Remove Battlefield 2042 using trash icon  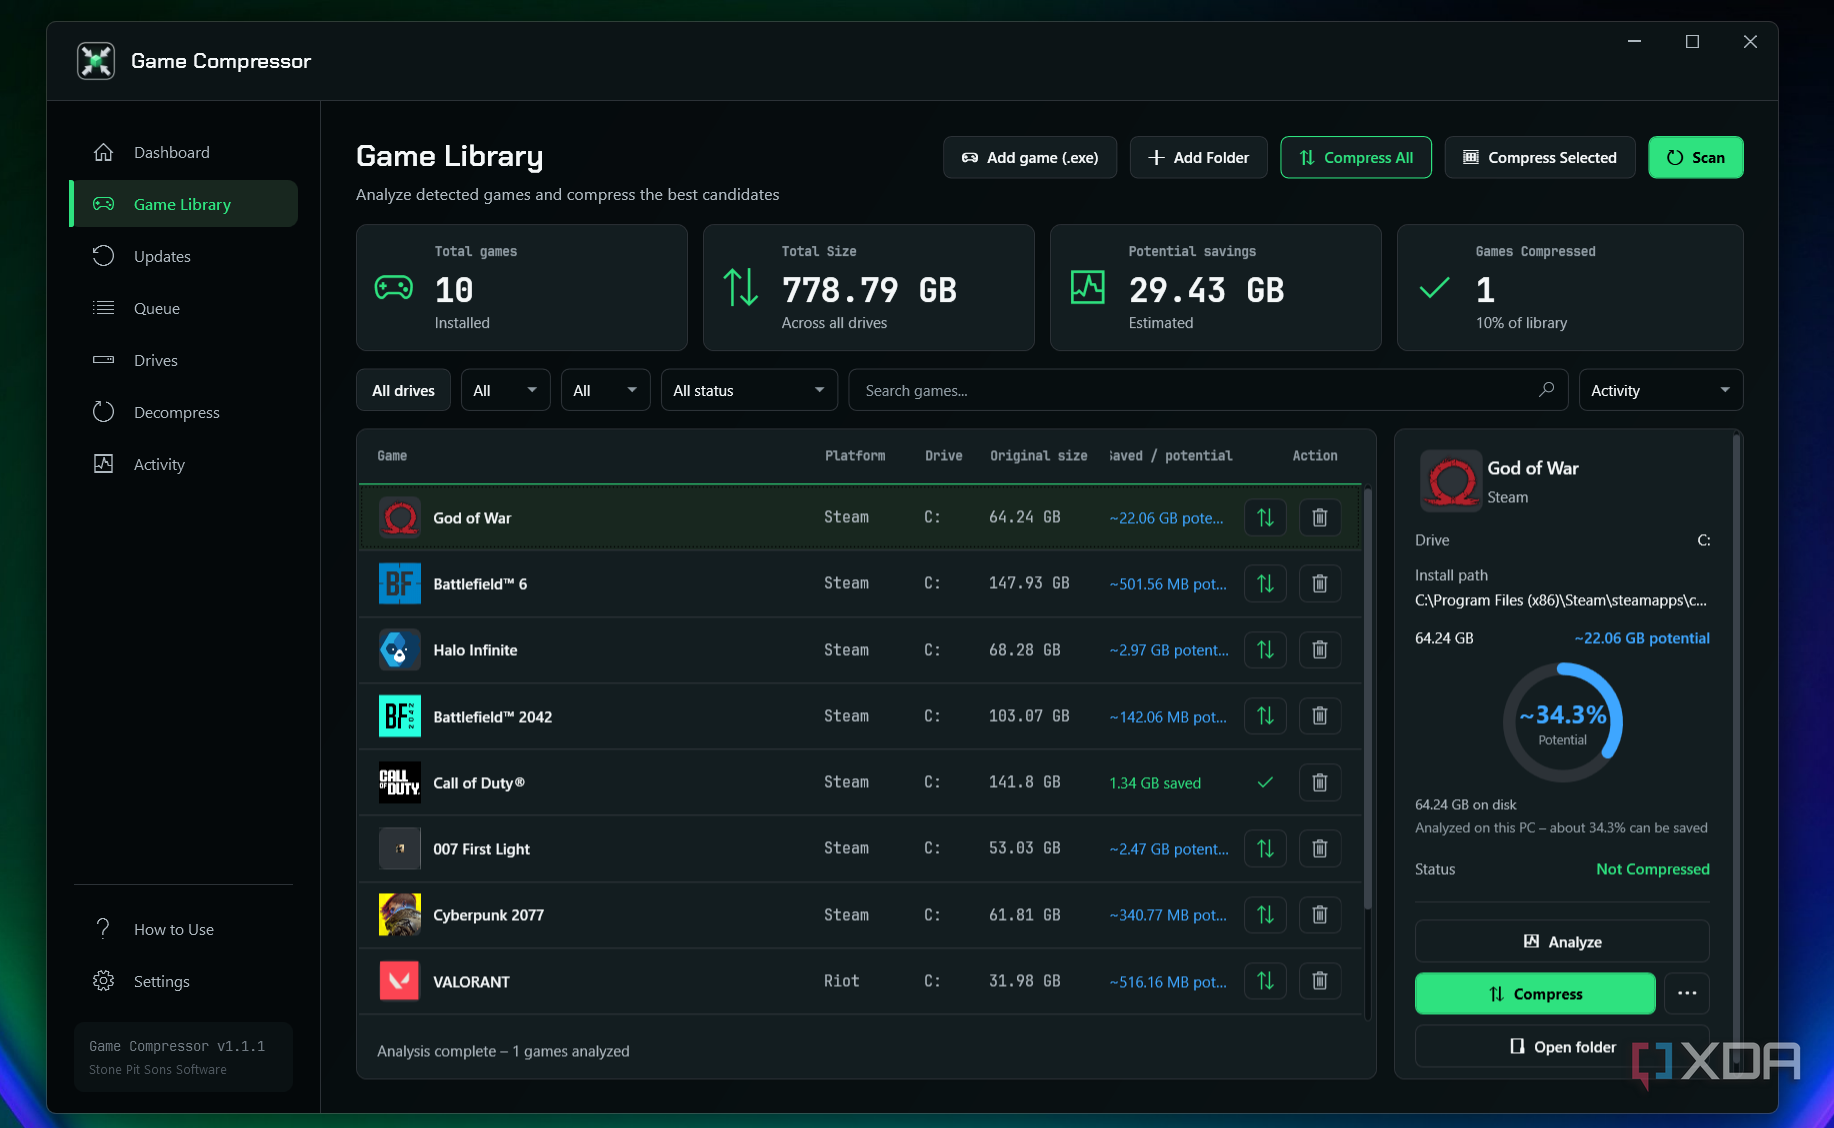click(1320, 716)
